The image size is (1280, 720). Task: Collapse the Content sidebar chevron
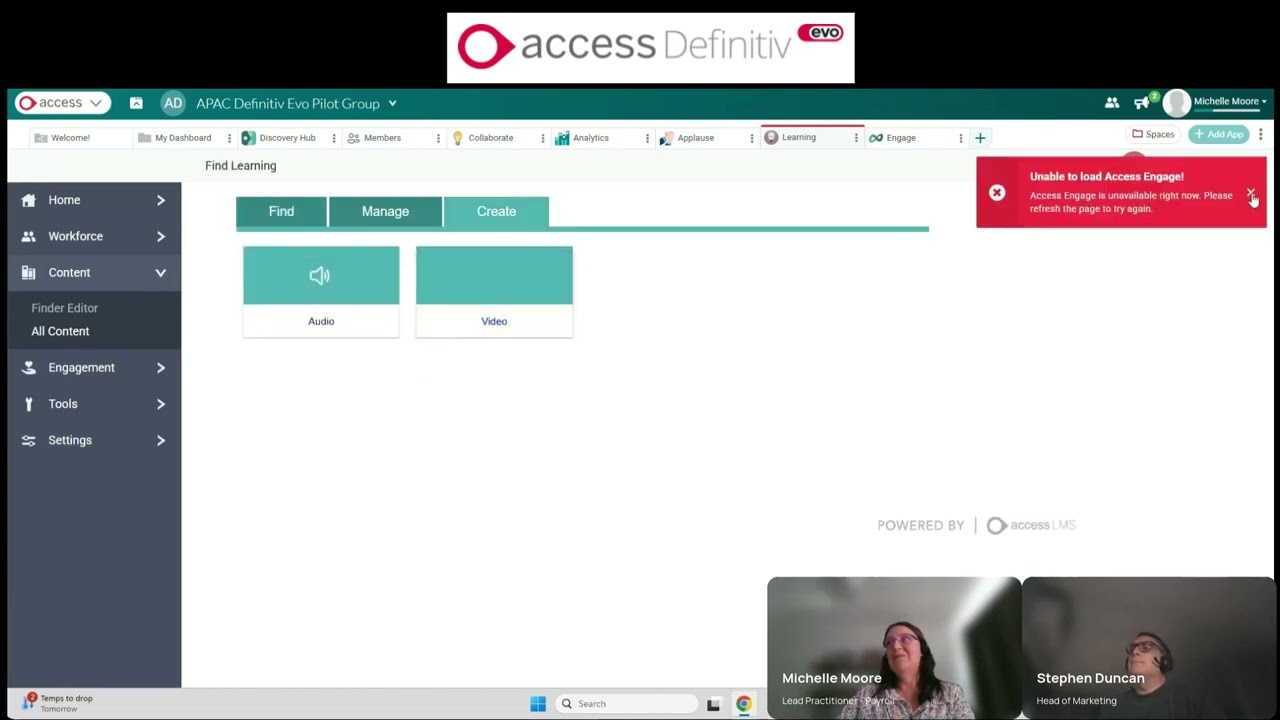[161, 272]
